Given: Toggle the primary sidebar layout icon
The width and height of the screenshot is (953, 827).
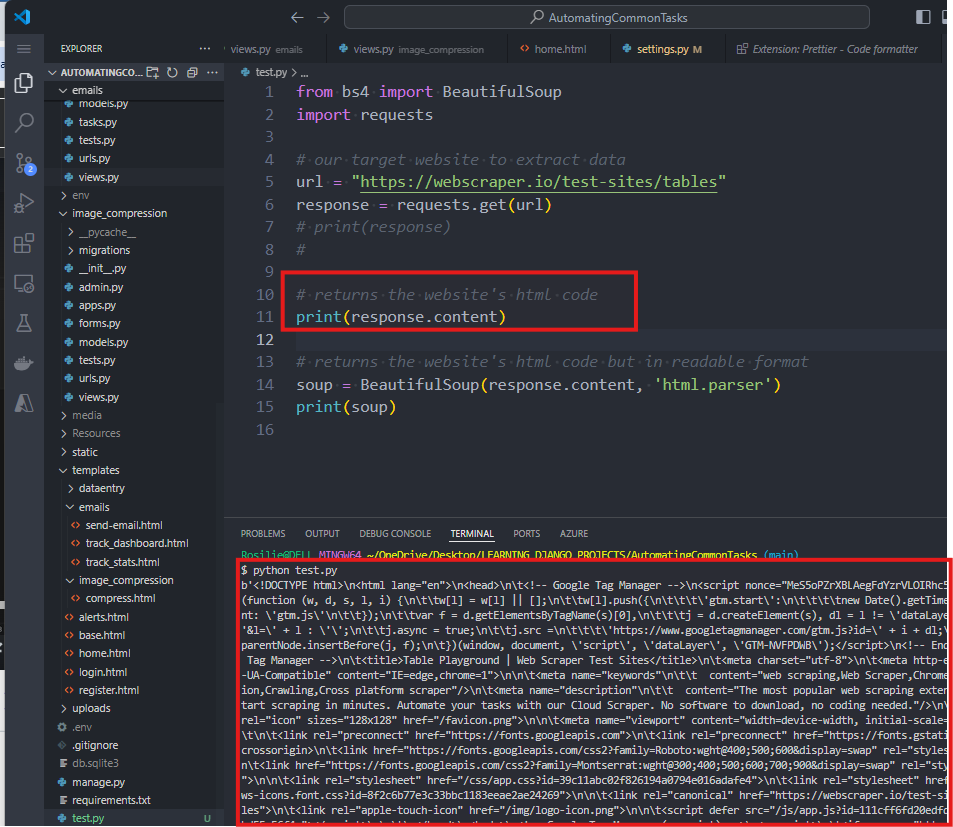Looking at the screenshot, I should (923, 17).
